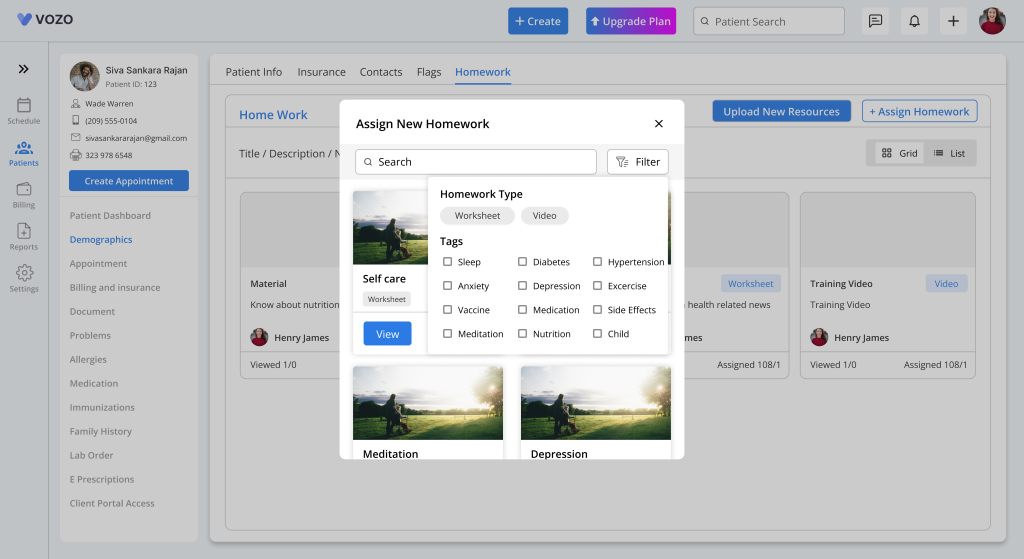
Task: Click the plus icon in top bar
Action: coord(953,21)
